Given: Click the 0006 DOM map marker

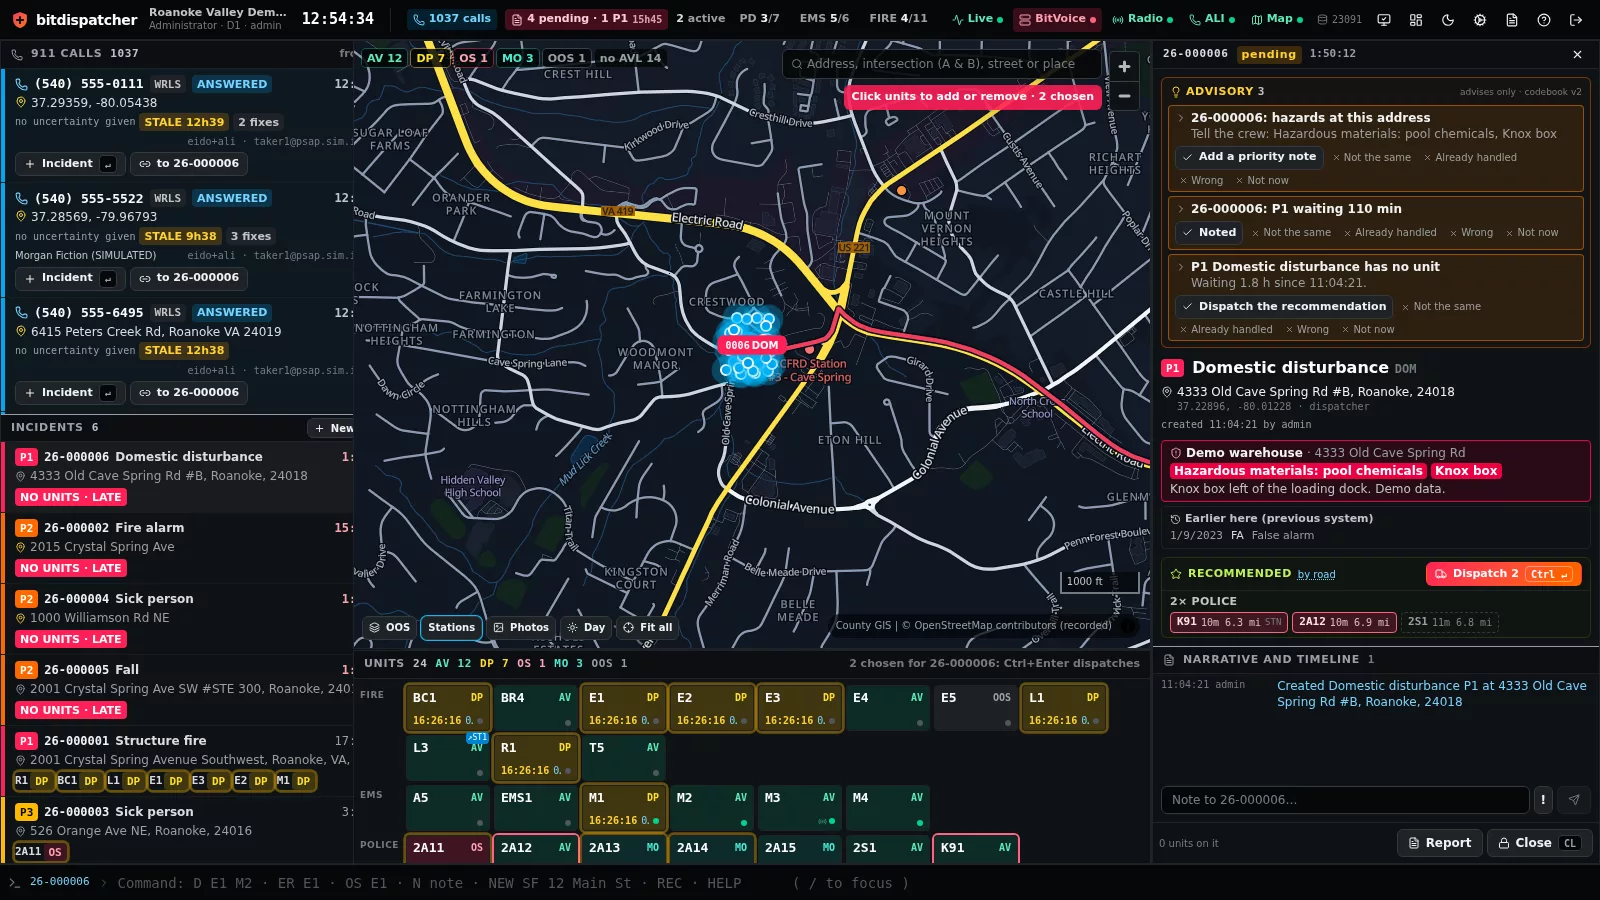Looking at the screenshot, I should (751, 345).
